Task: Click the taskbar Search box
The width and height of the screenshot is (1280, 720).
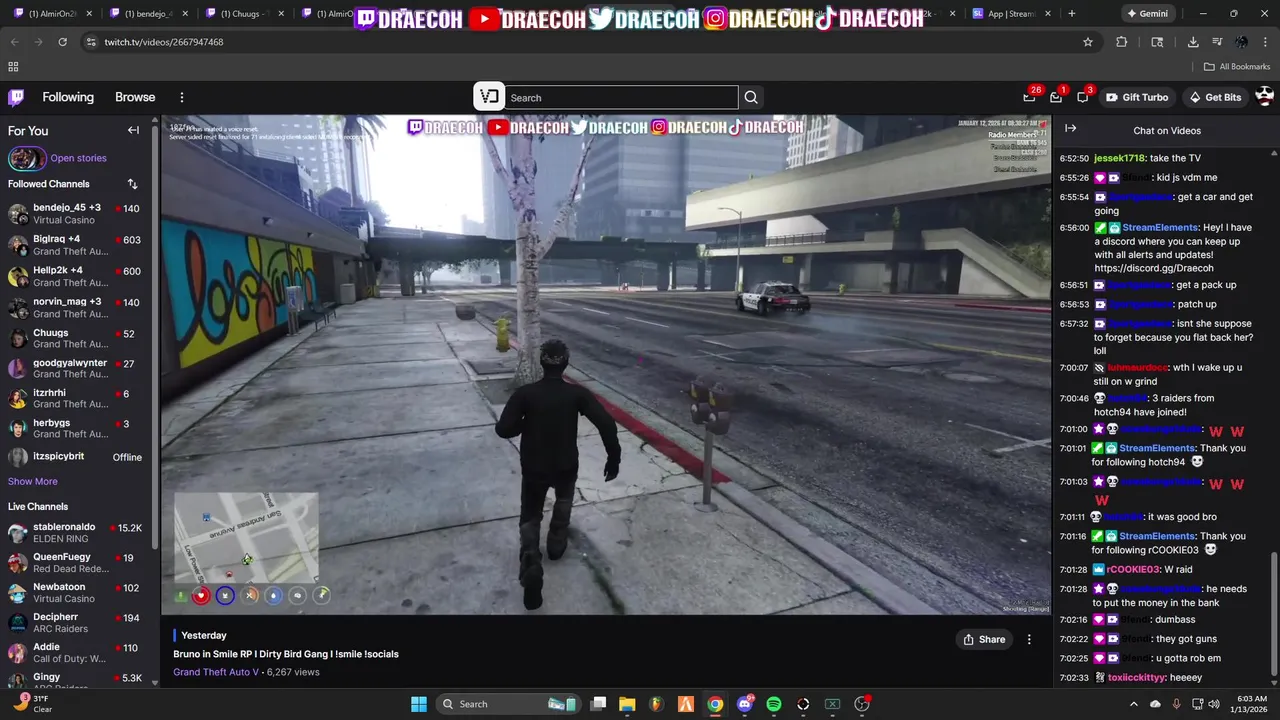Action: pos(510,704)
